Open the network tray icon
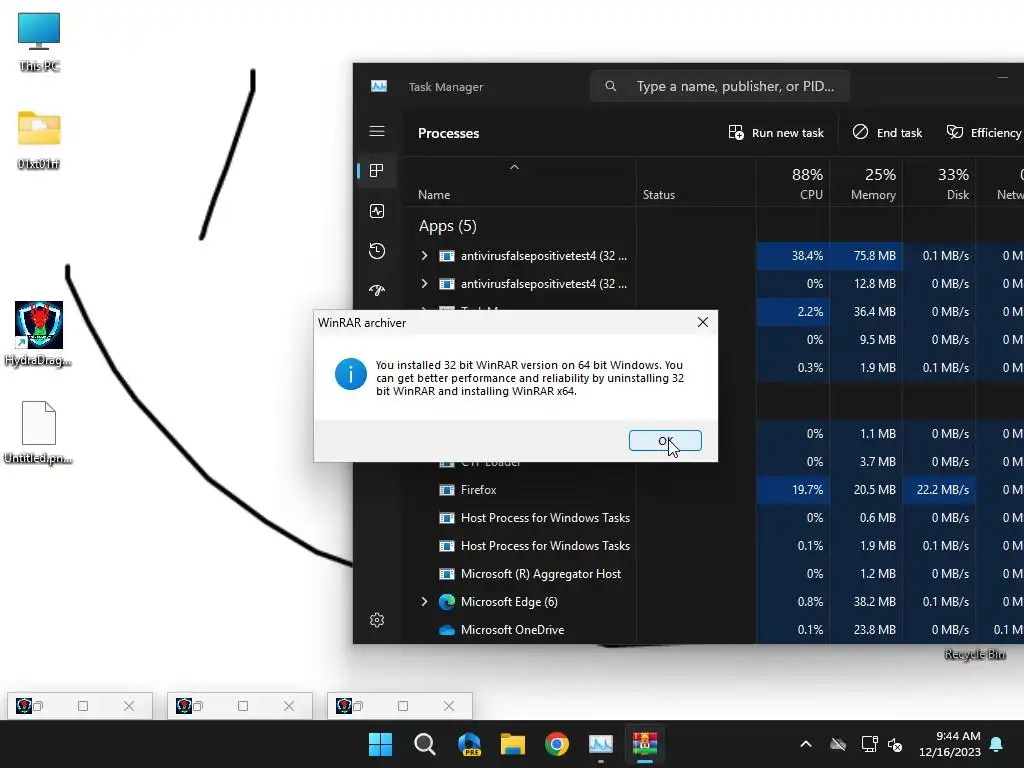Screen dimensions: 1024x768 869,744
